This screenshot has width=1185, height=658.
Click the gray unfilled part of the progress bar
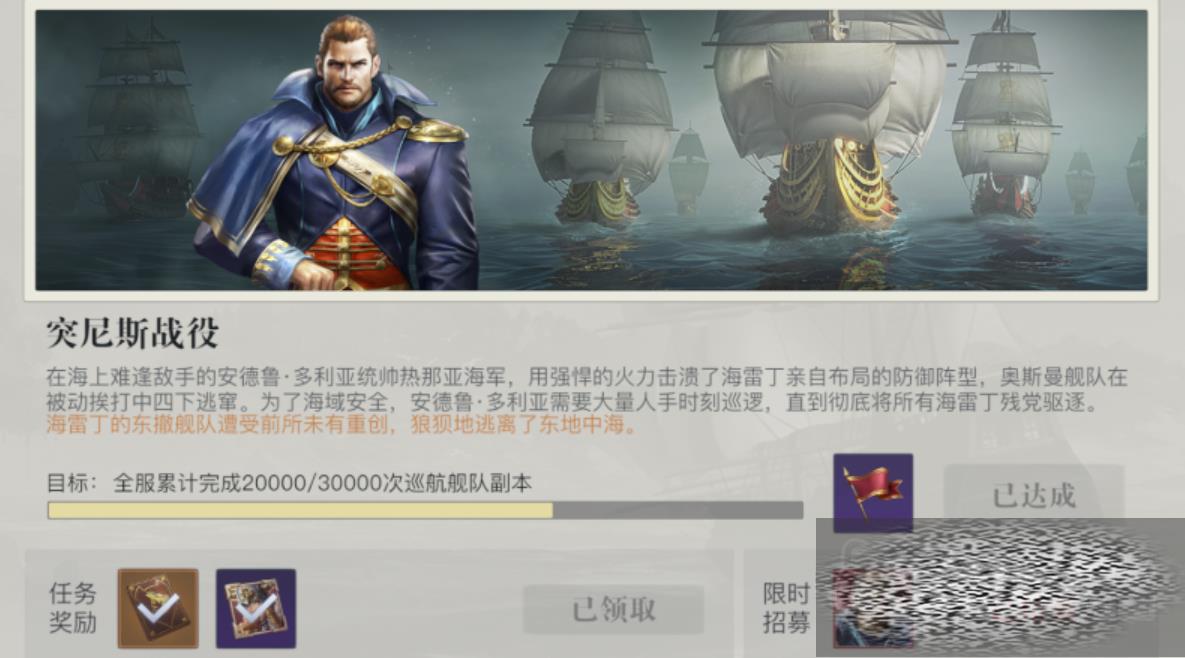pyautogui.click(x=678, y=511)
